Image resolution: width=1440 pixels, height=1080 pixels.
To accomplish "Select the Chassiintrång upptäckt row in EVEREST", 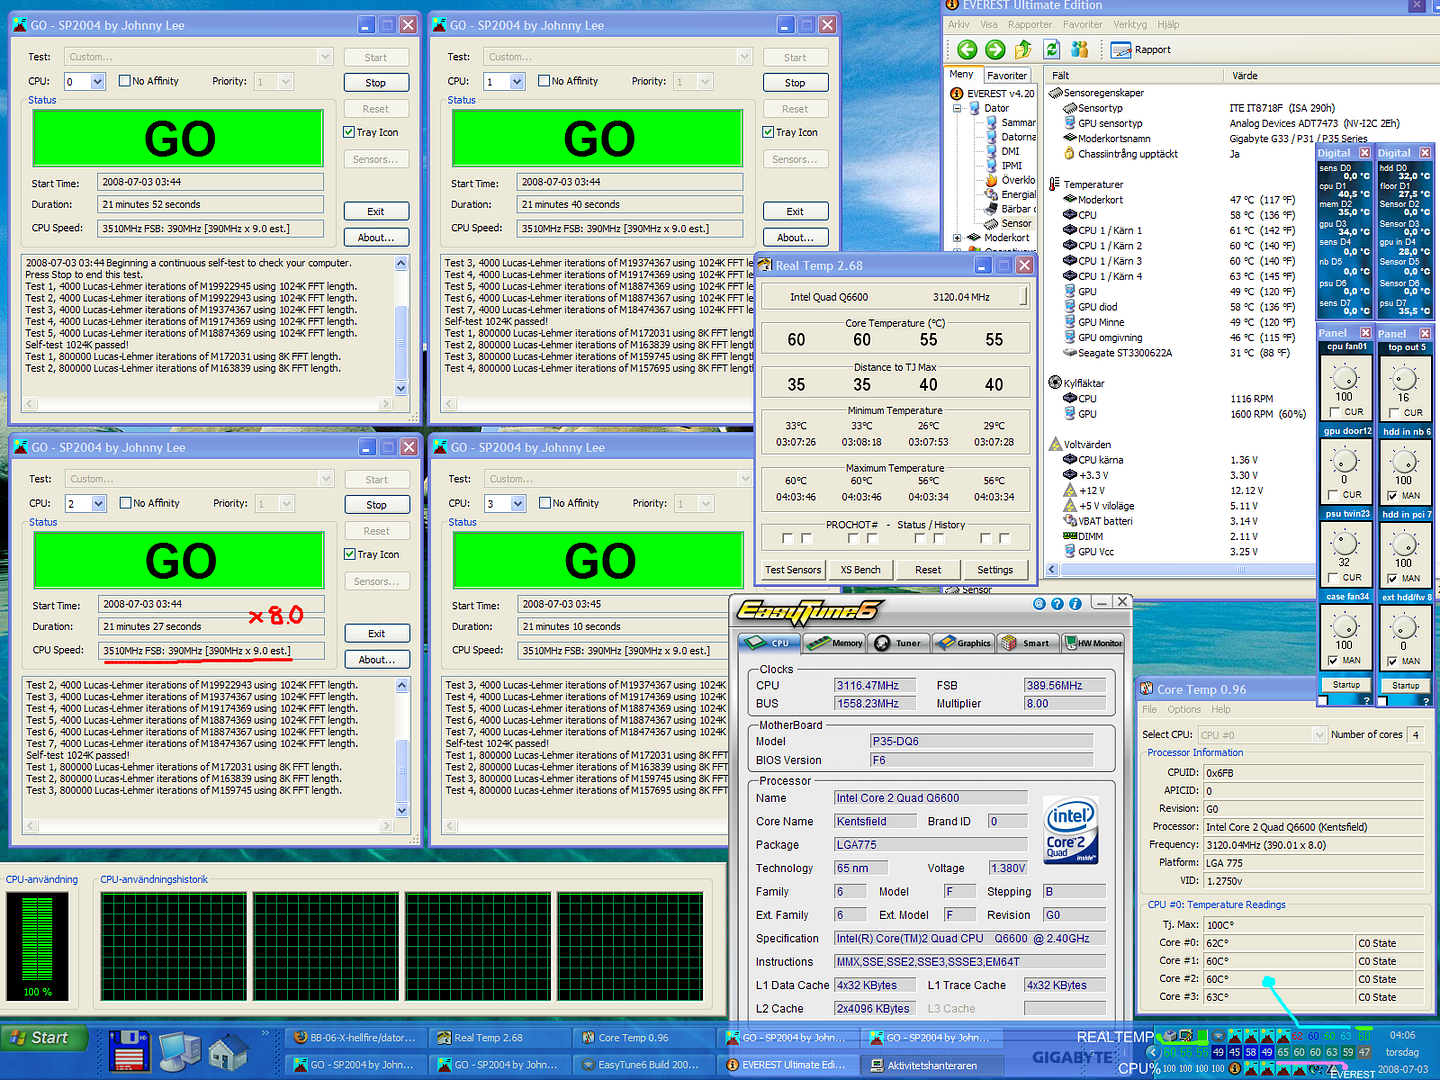I will [1120, 154].
